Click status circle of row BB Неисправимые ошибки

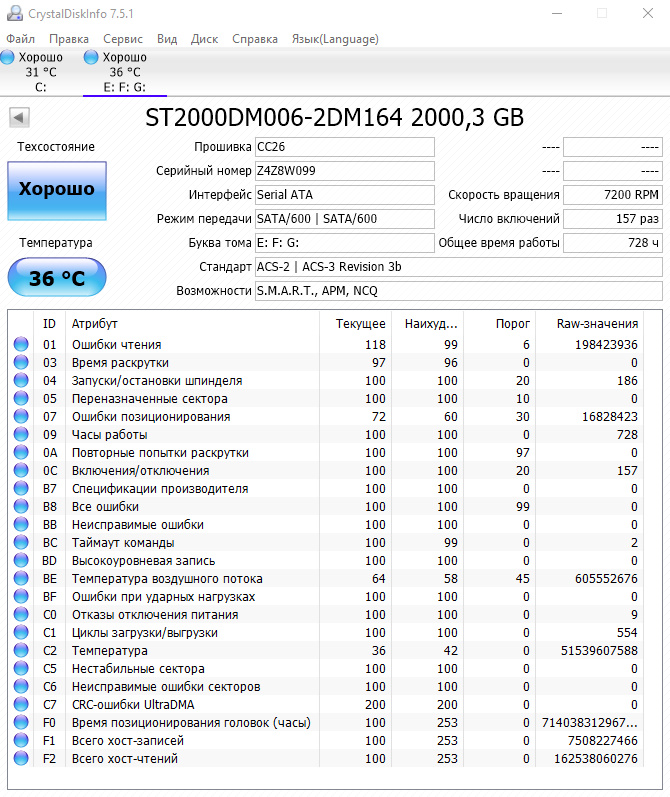pos(21,524)
